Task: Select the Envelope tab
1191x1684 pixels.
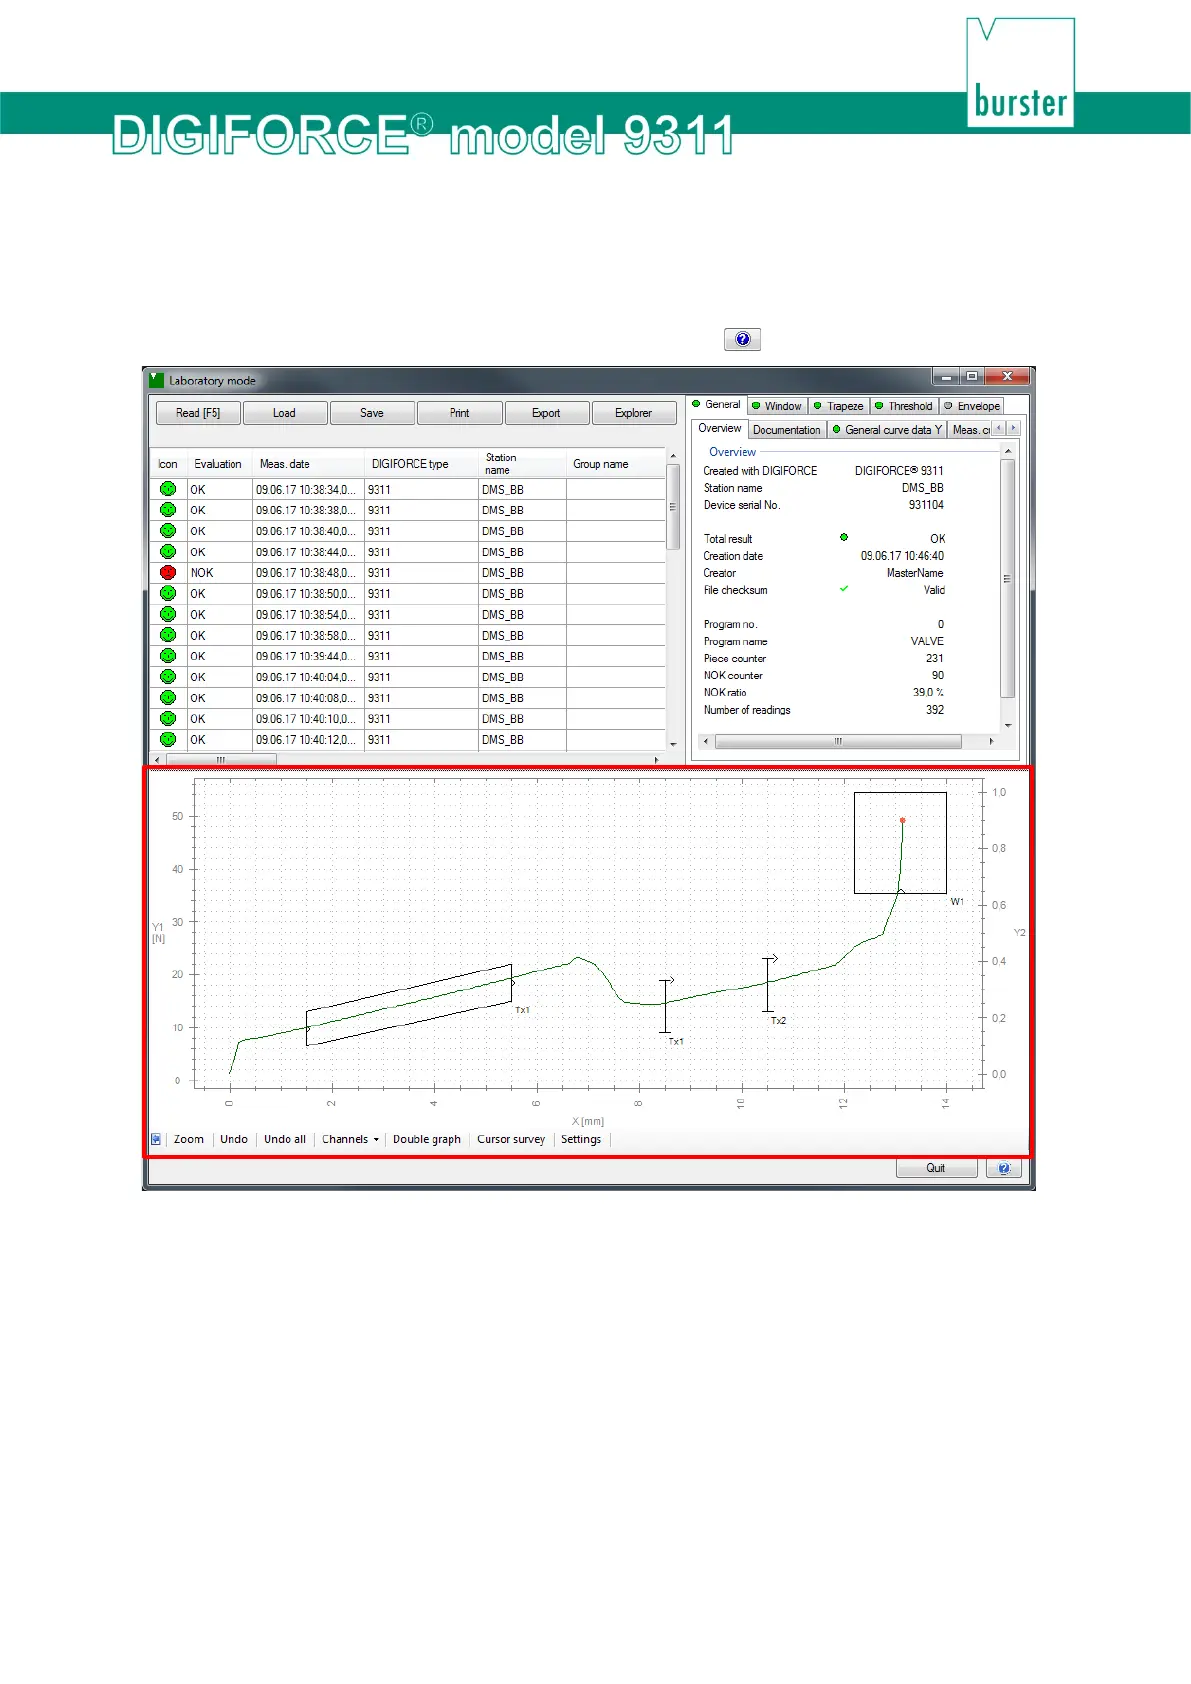Action: click(972, 406)
